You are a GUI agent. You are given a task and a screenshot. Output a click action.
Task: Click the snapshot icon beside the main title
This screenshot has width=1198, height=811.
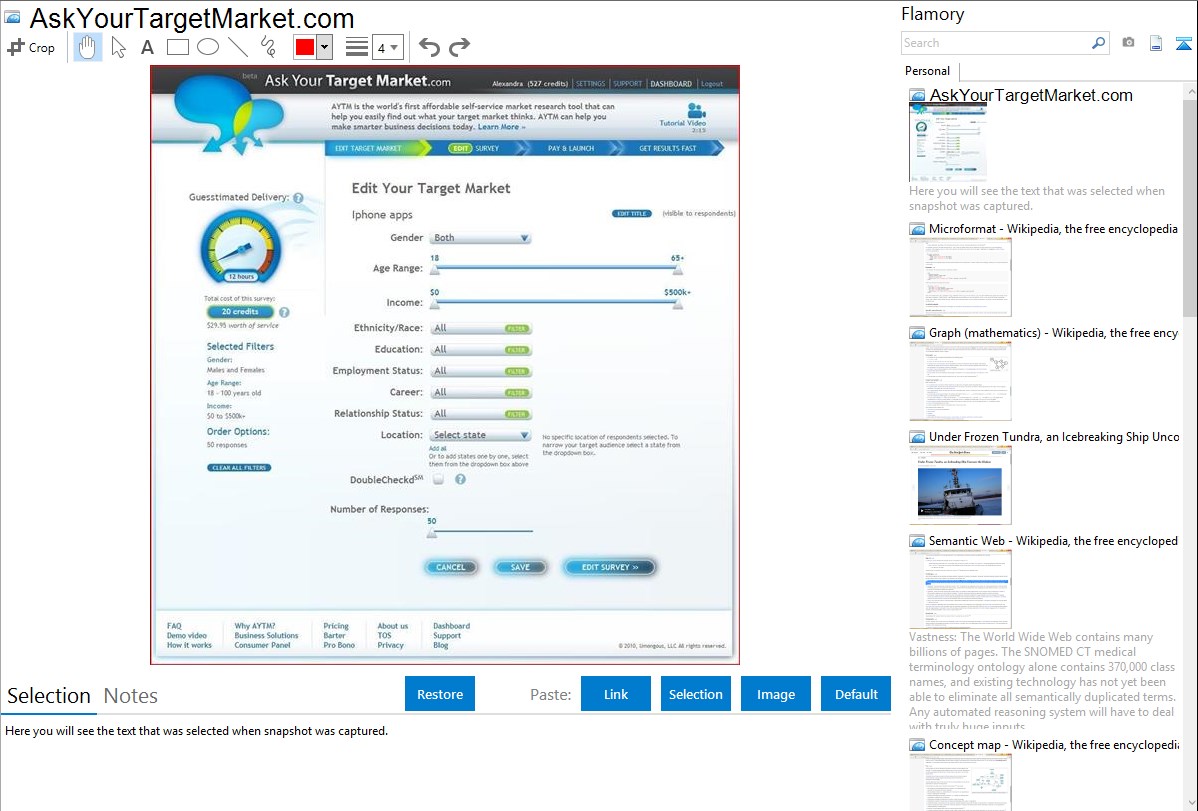tap(13, 18)
